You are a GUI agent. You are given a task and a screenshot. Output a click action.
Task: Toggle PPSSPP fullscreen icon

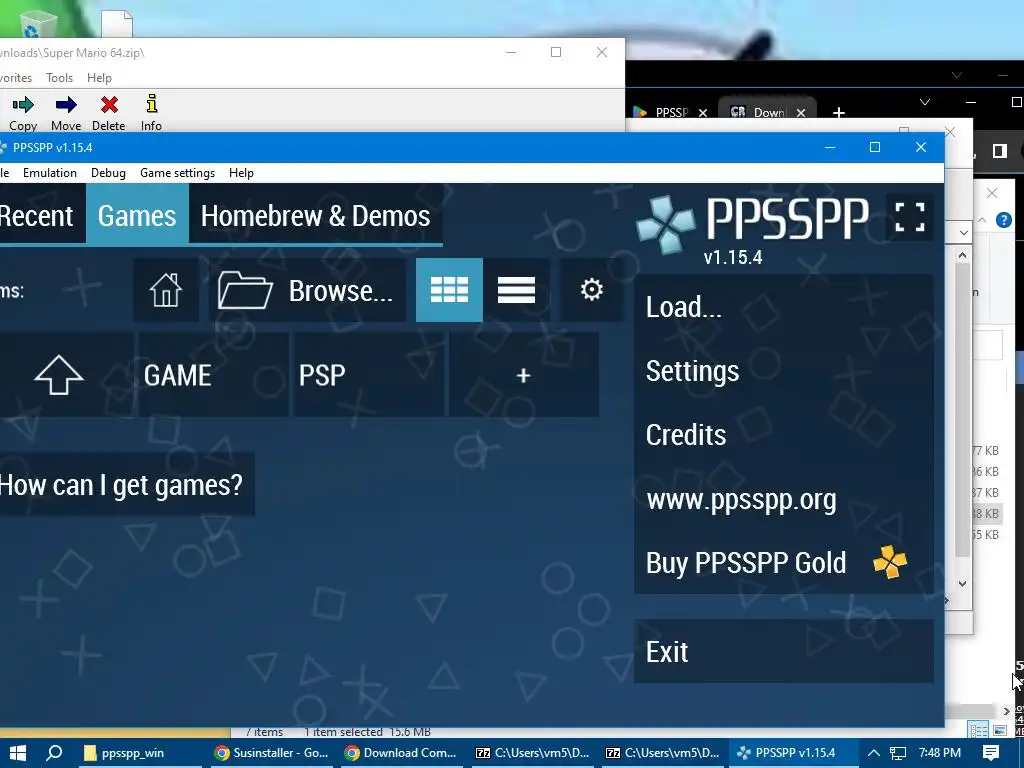click(x=910, y=217)
